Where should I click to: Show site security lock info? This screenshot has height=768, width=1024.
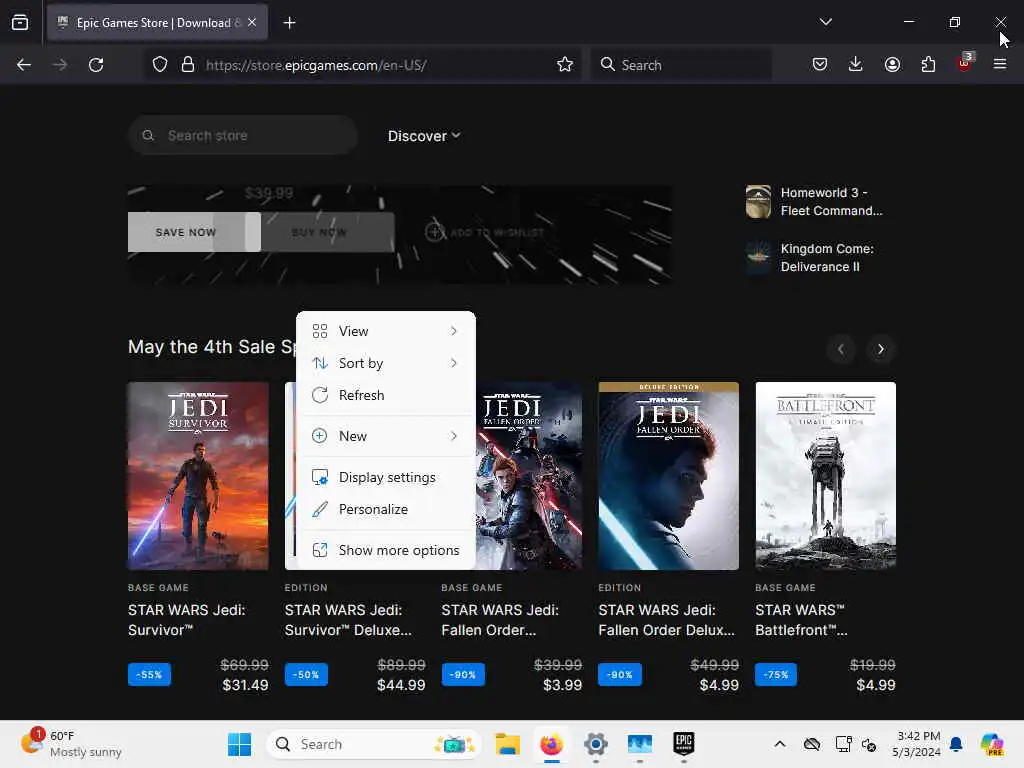pos(188,65)
